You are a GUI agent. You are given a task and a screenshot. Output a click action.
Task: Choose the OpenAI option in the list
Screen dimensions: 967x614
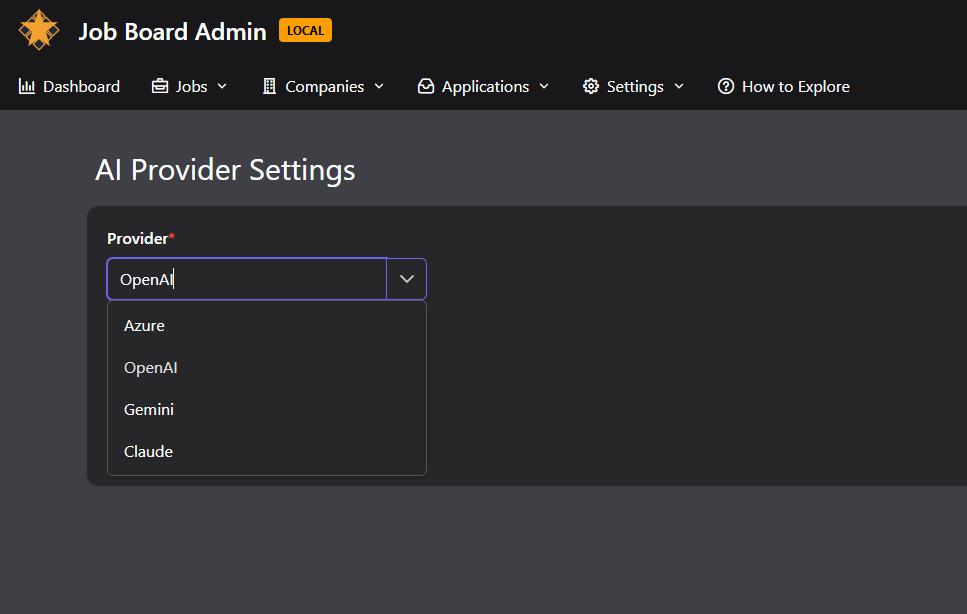[150, 368]
